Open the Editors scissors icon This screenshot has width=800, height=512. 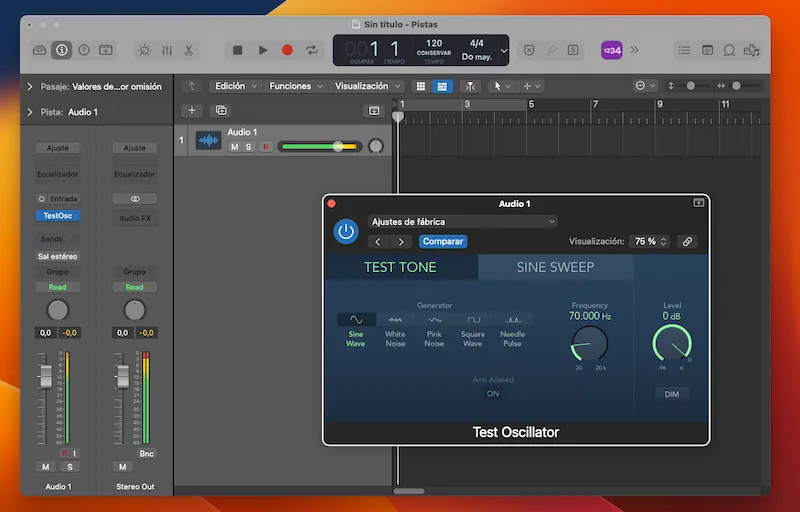189,50
